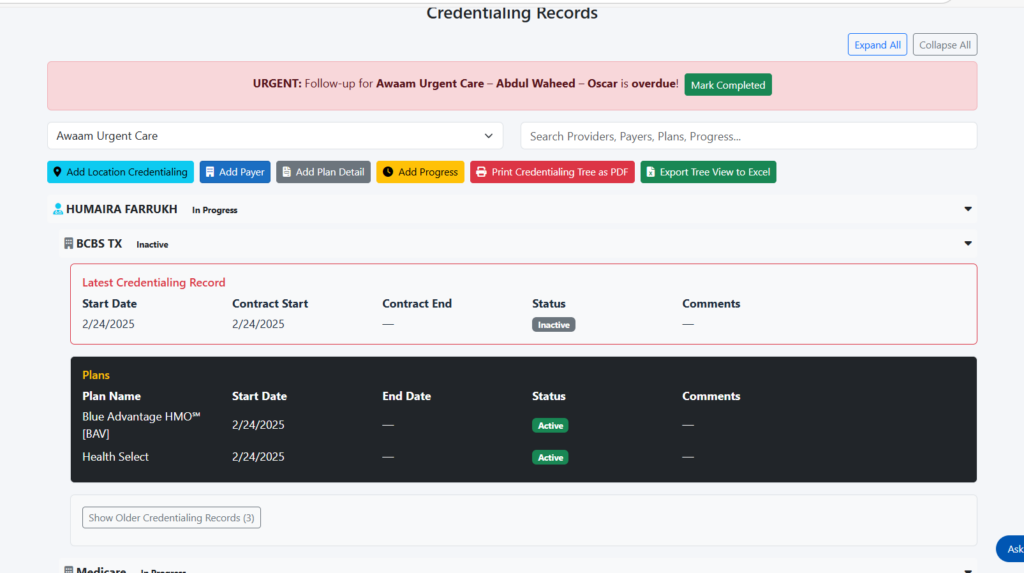The width and height of the screenshot is (1024, 573).
Task: Show Older Credentialing Records (3)
Action: 171,518
